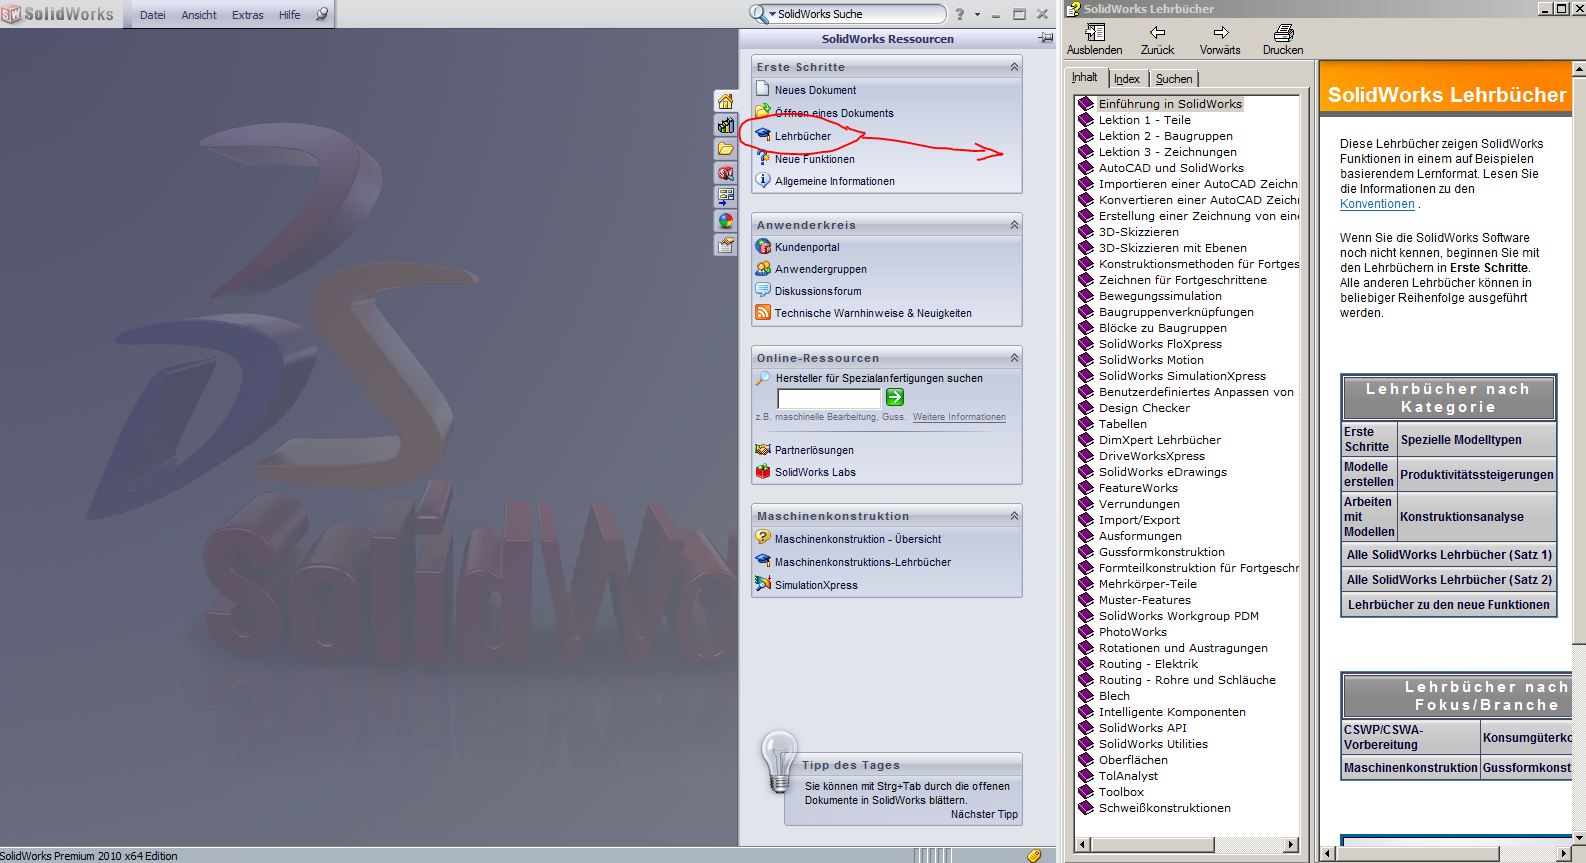Select the SolidWorks Motion topic
Viewport: 1586px width, 863px height.
1151,360
